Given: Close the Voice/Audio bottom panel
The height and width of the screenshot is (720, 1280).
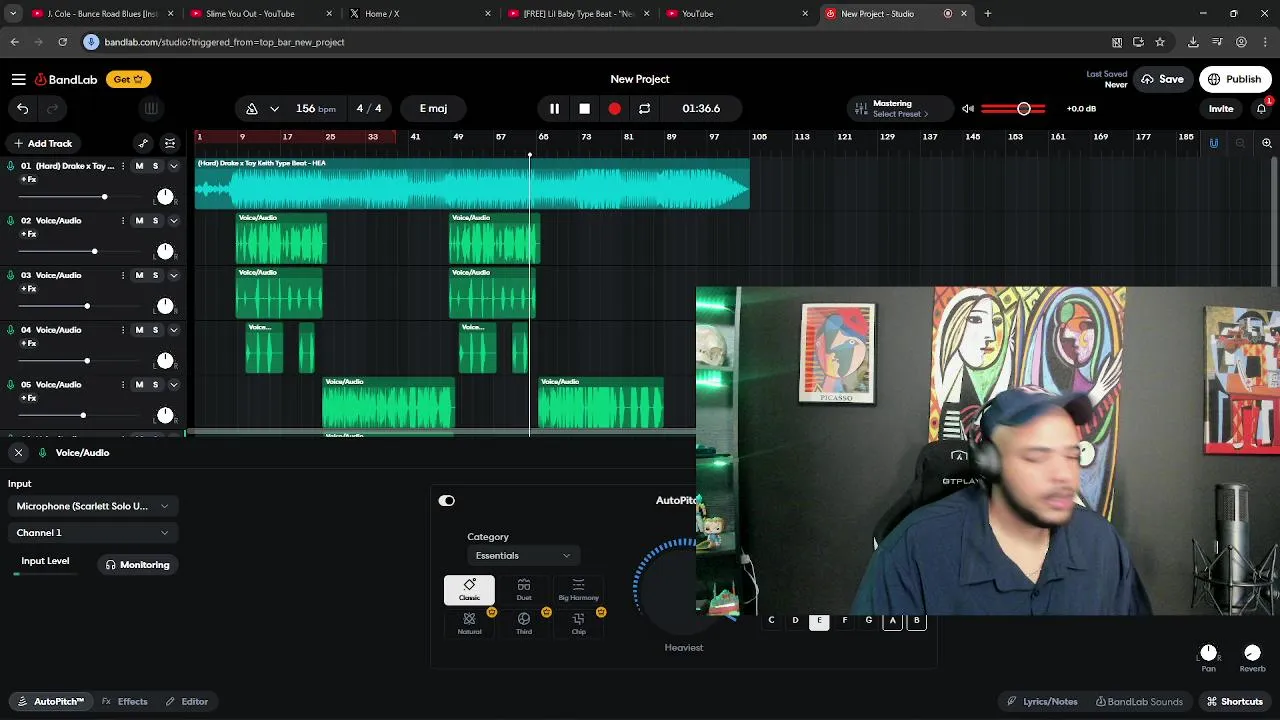Looking at the screenshot, I should point(18,453).
